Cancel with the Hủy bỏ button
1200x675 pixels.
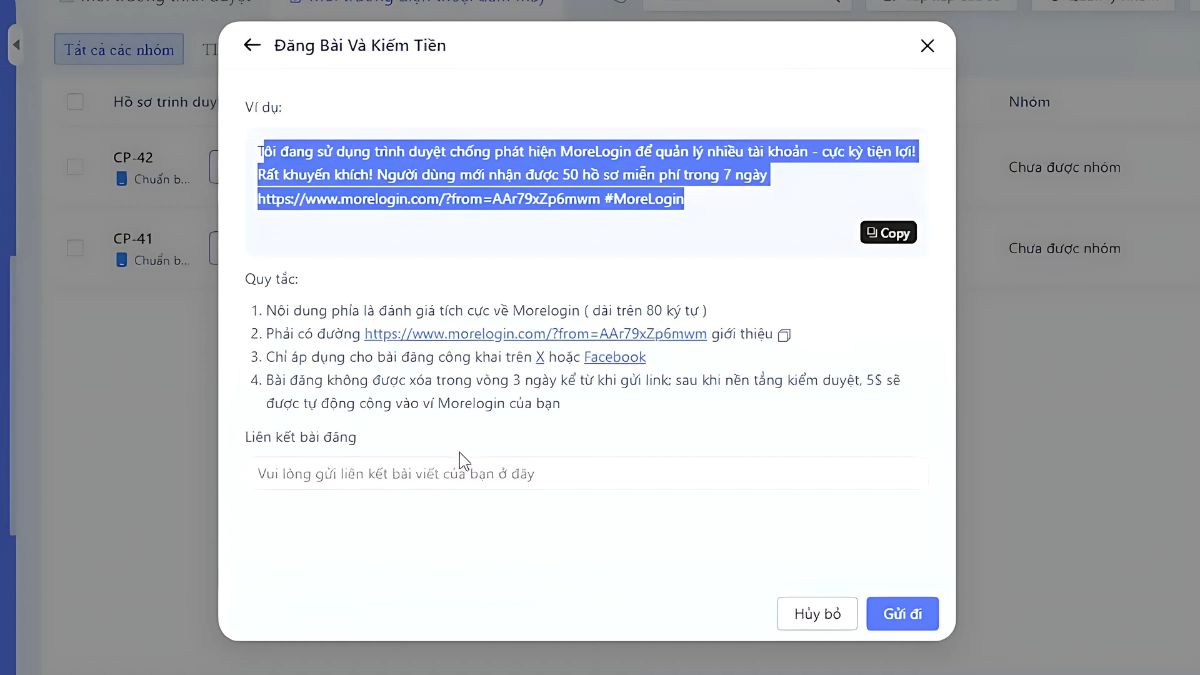click(x=817, y=614)
